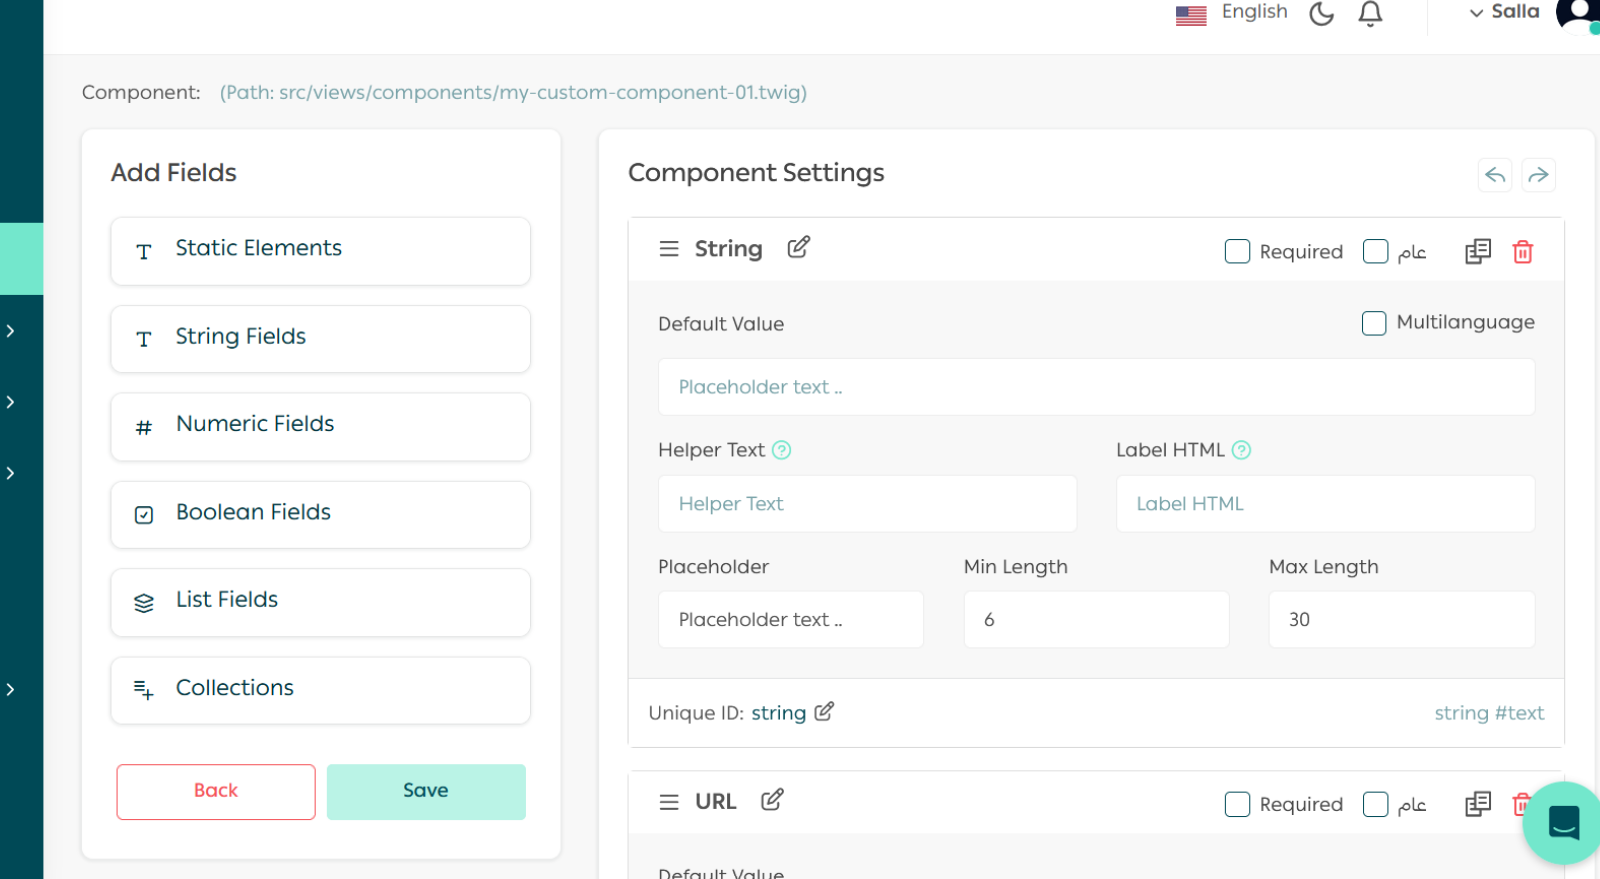The height and width of the screenshot is (879, 1600).
Task: Expand bottom sidebar chevron item
Action: point(10,689)
